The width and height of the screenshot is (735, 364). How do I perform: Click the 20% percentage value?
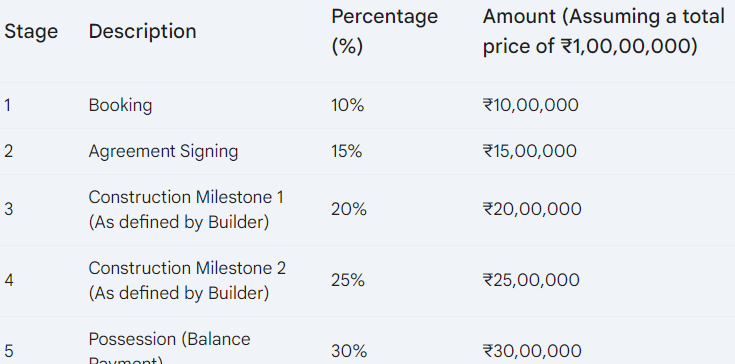349,209
